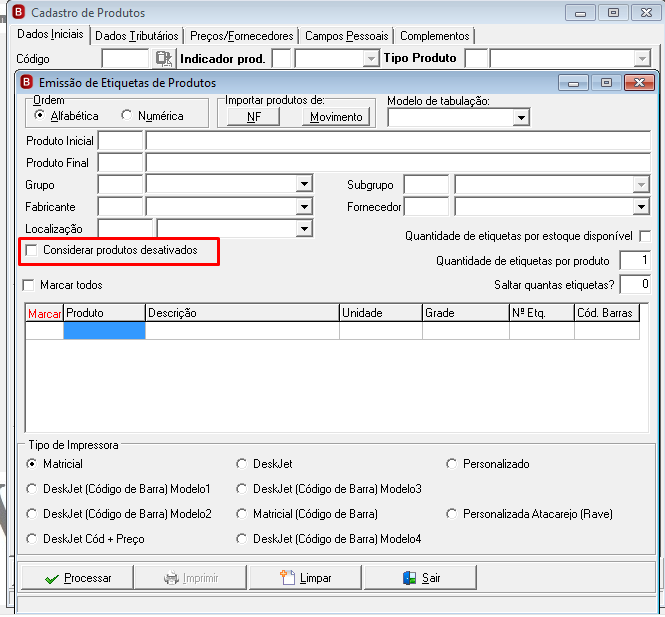Click the Subgrupo code field
This screenshot has width=665, height=617.
tap(426, 184)
